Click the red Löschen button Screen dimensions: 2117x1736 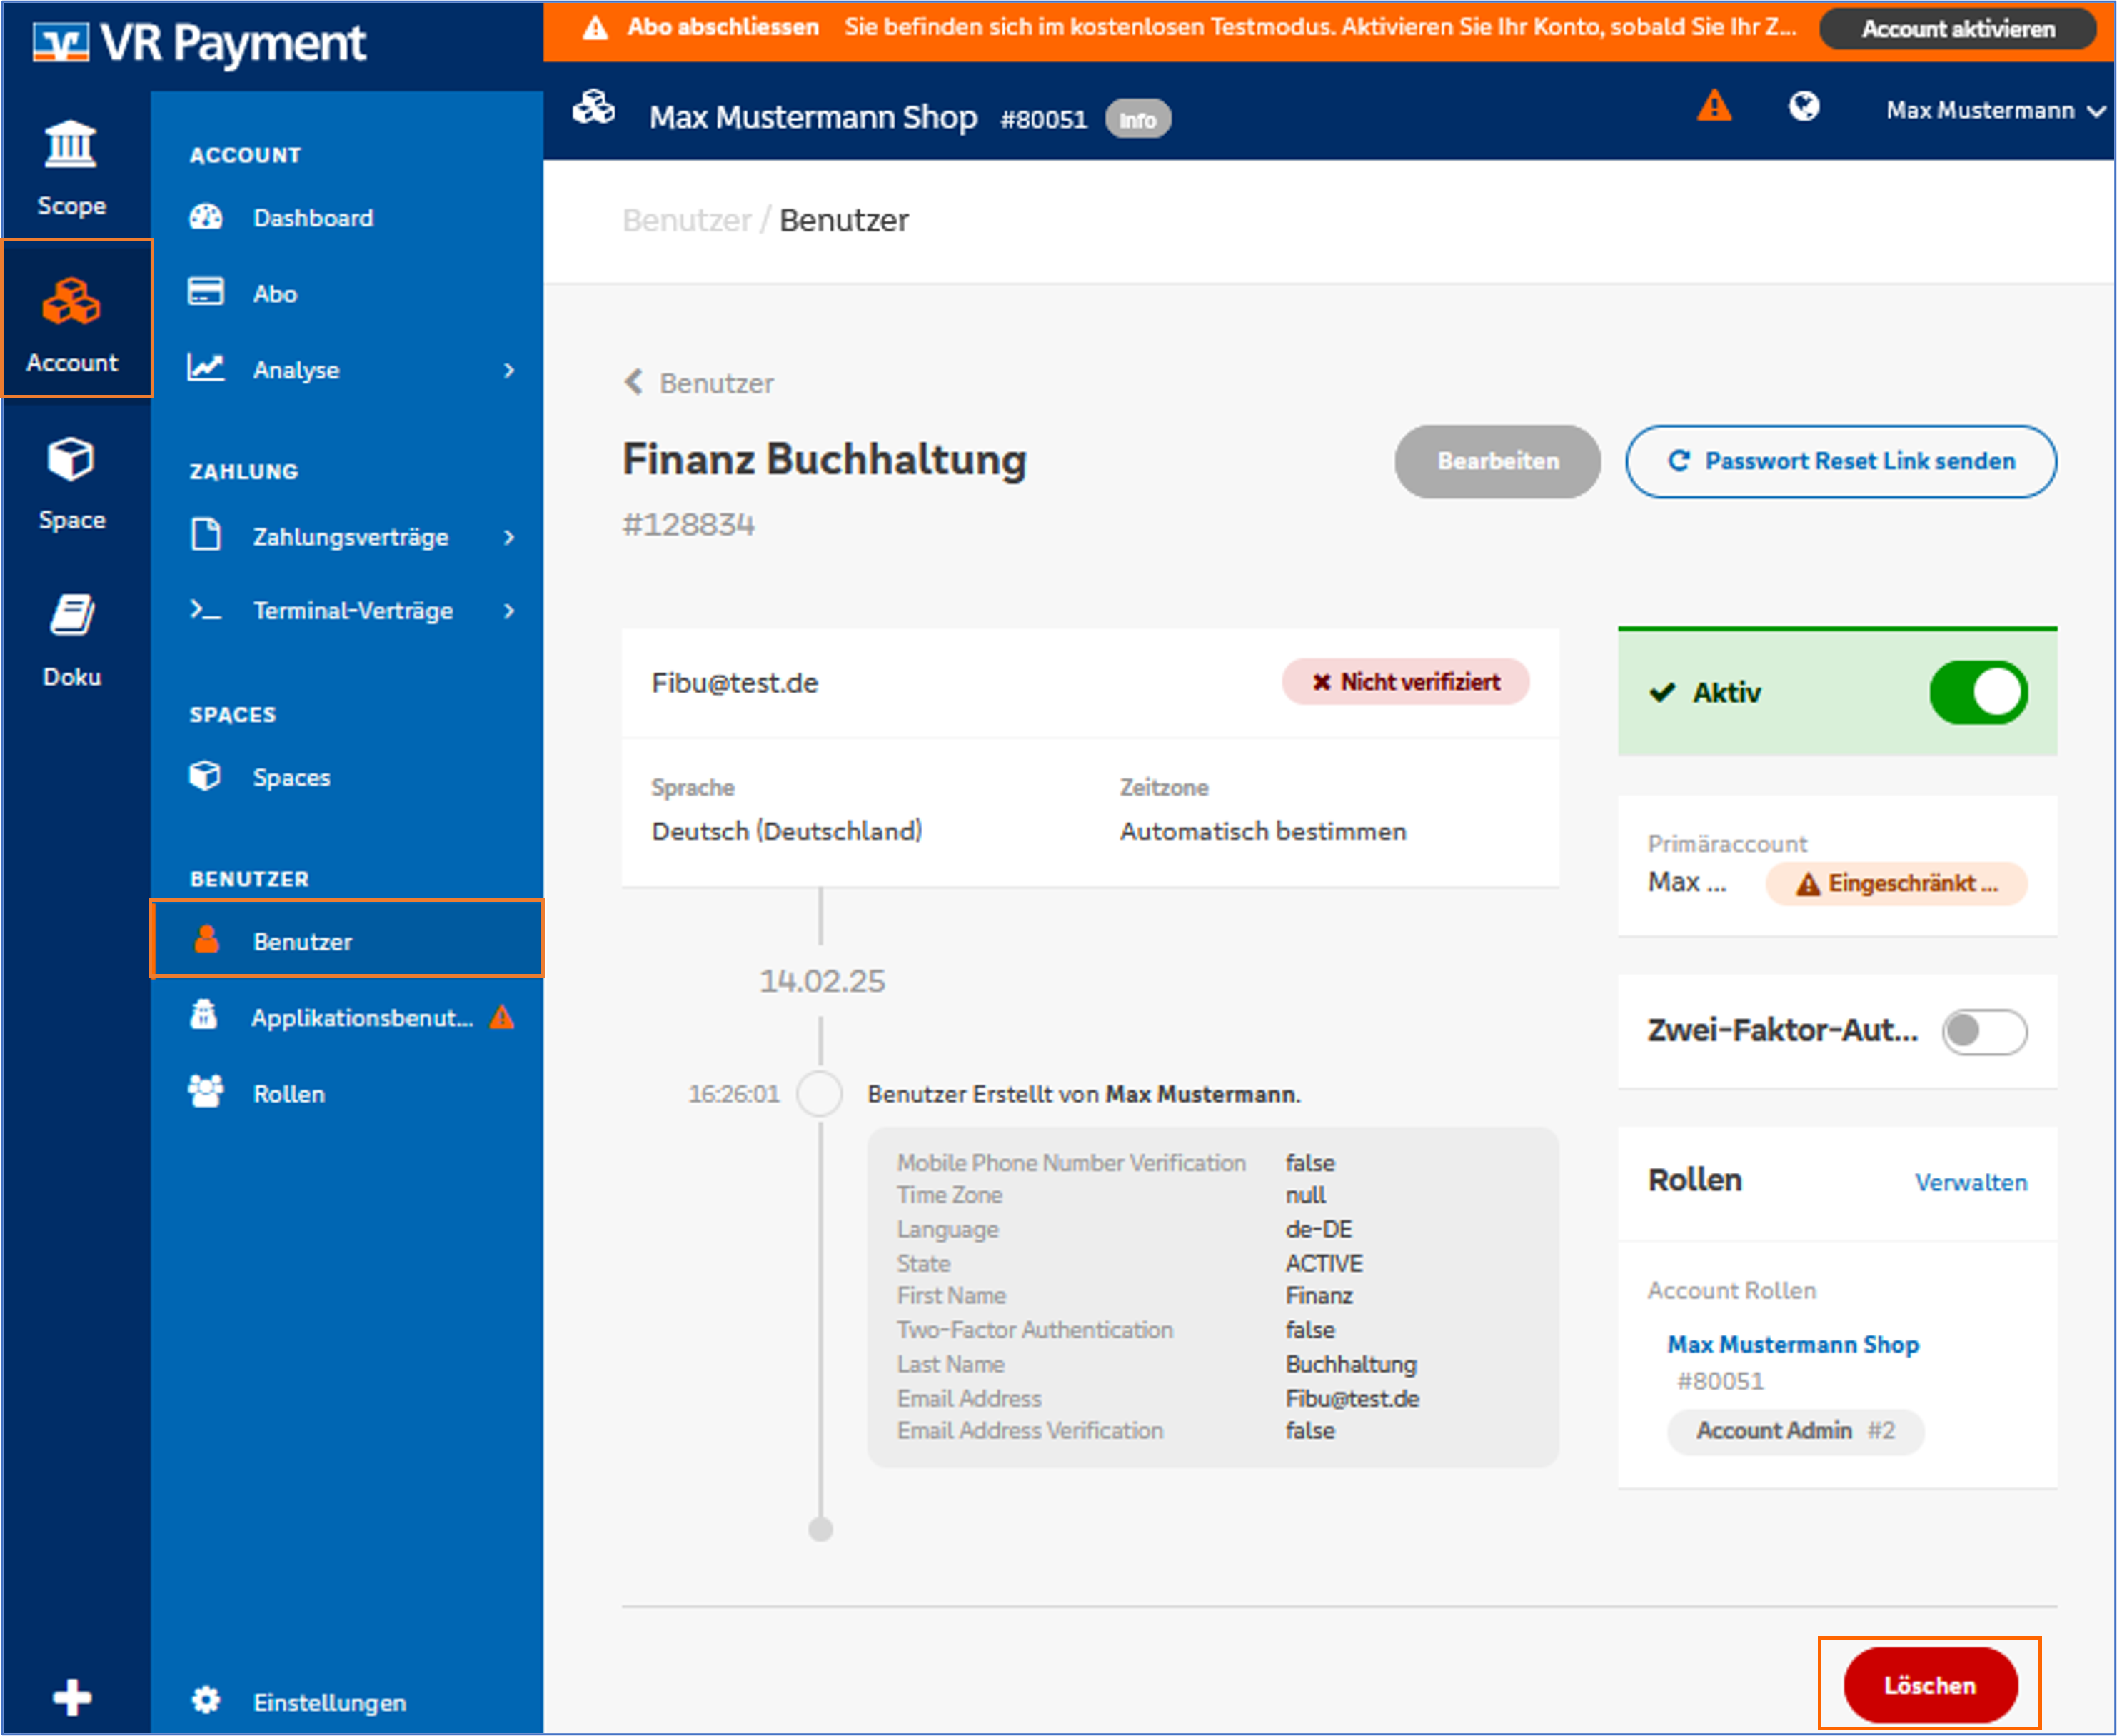(x=1929, y=1685)
